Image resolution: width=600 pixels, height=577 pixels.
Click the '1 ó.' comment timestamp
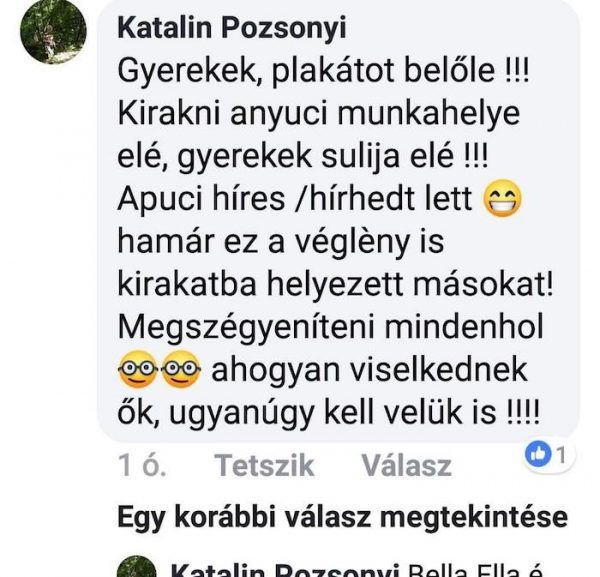pyautogui.click(x=142, y=465)
